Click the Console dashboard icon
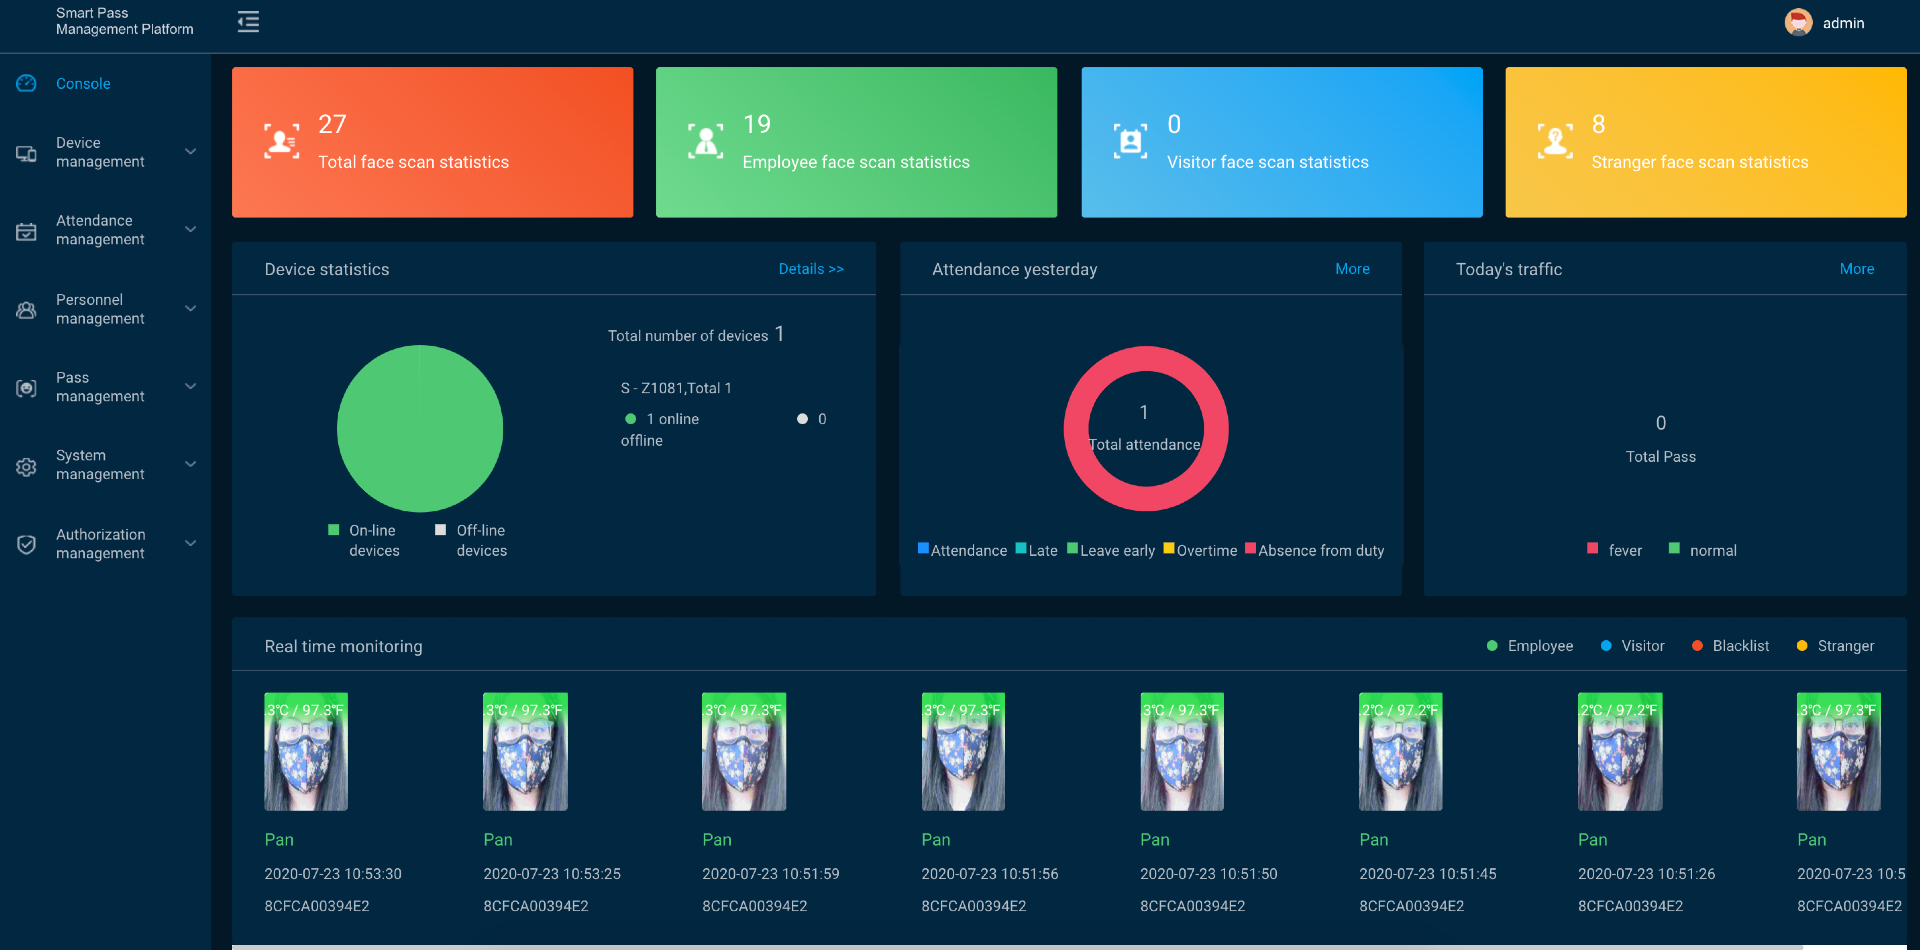This screenshot has width=1920, height=950. (x=27, y=84)
